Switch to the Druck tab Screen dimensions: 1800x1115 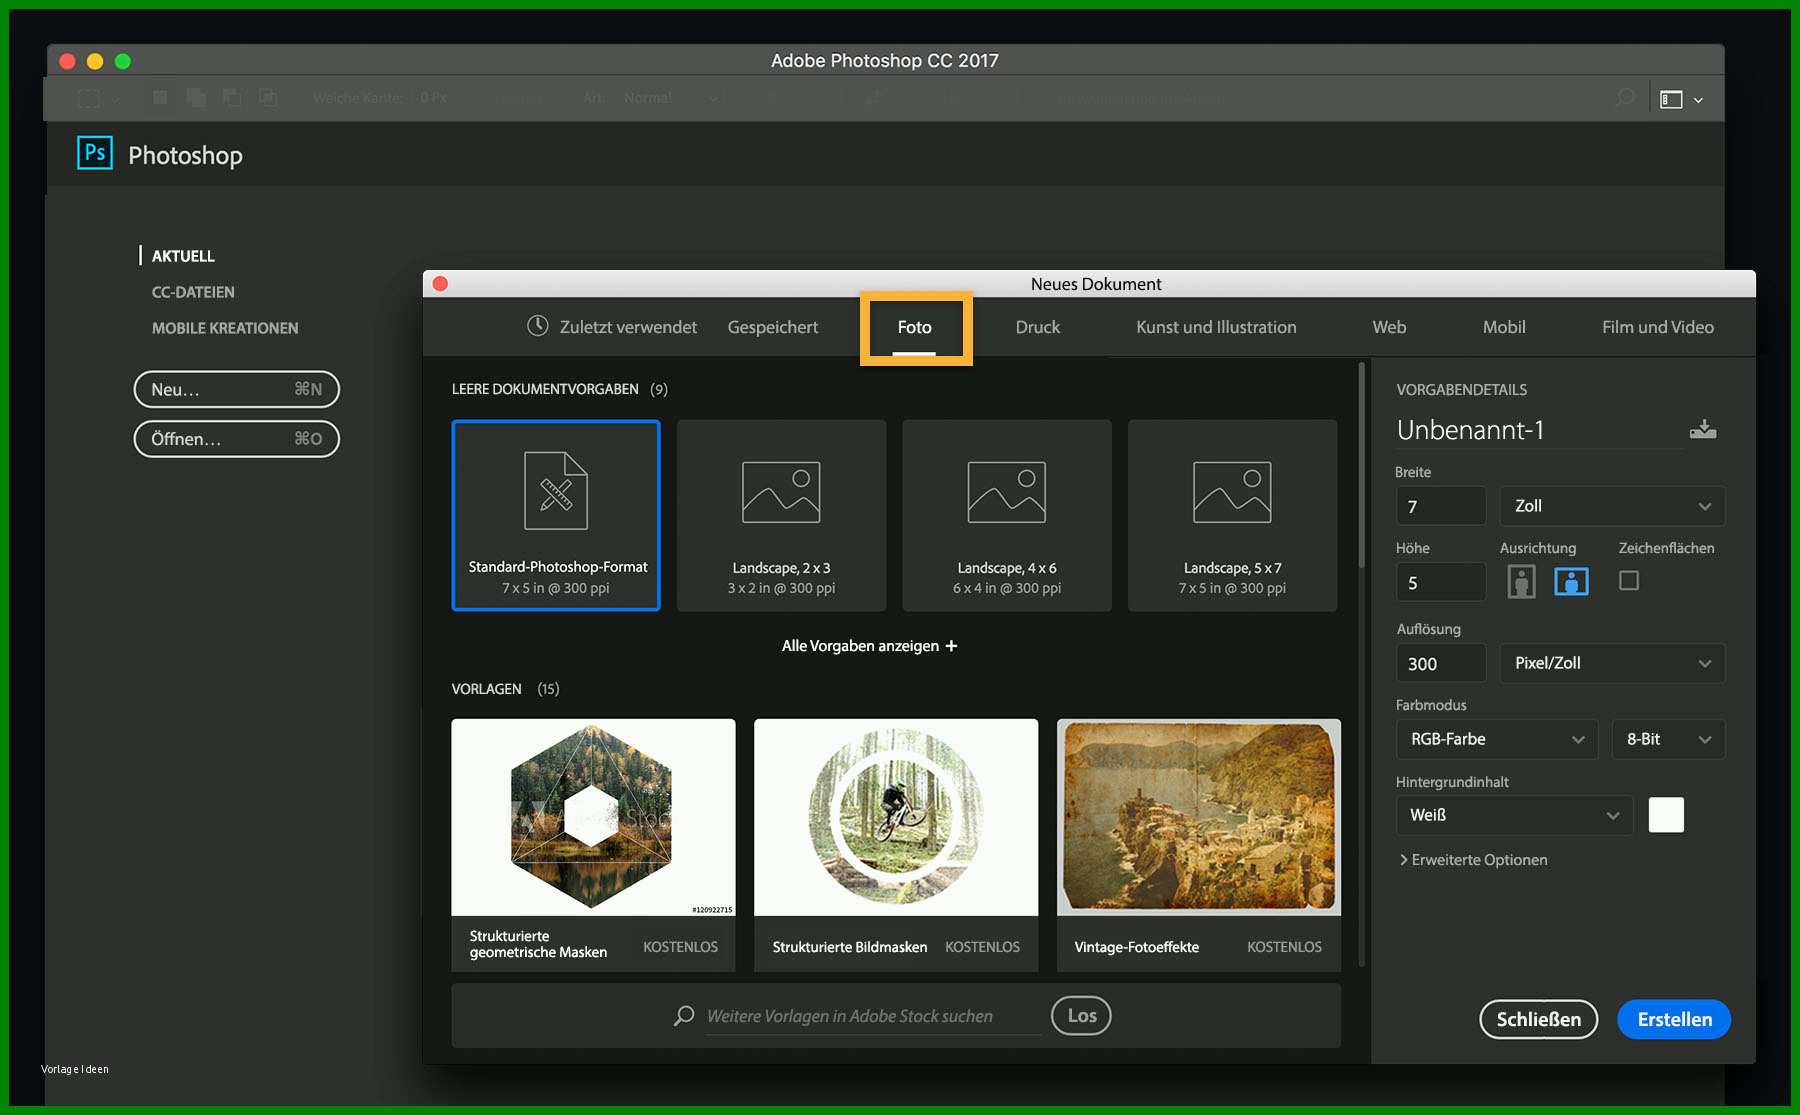[x=1037, y=327]
